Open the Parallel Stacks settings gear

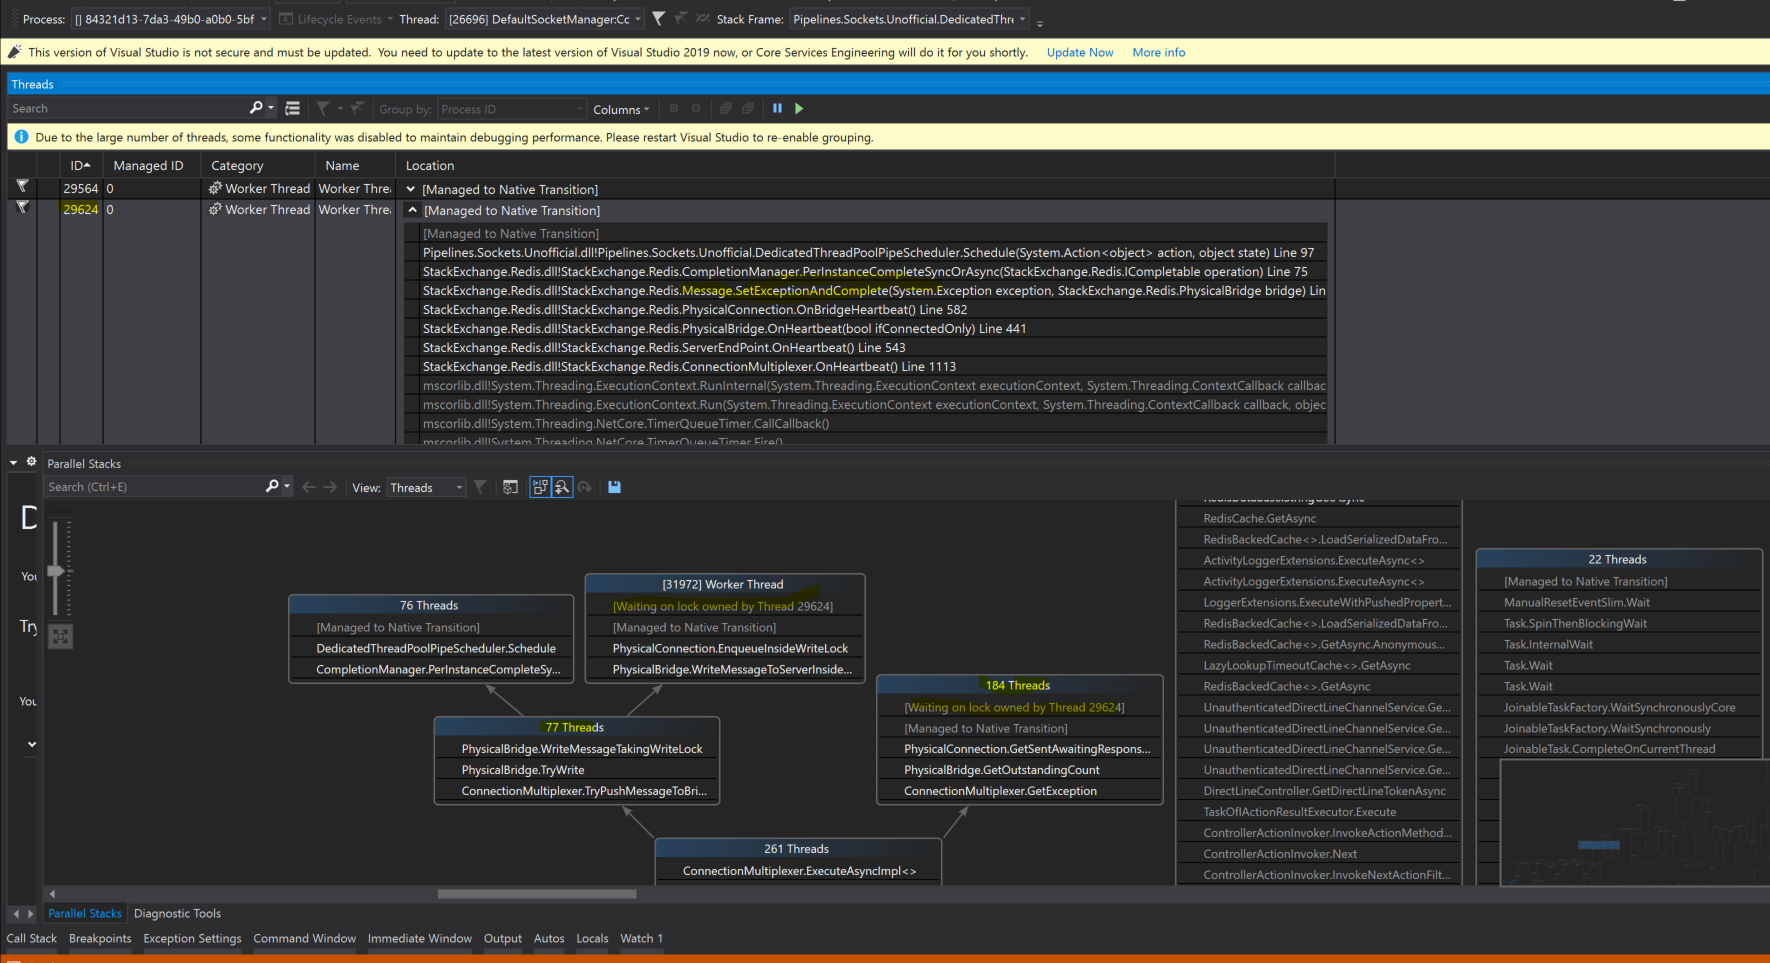33,462
